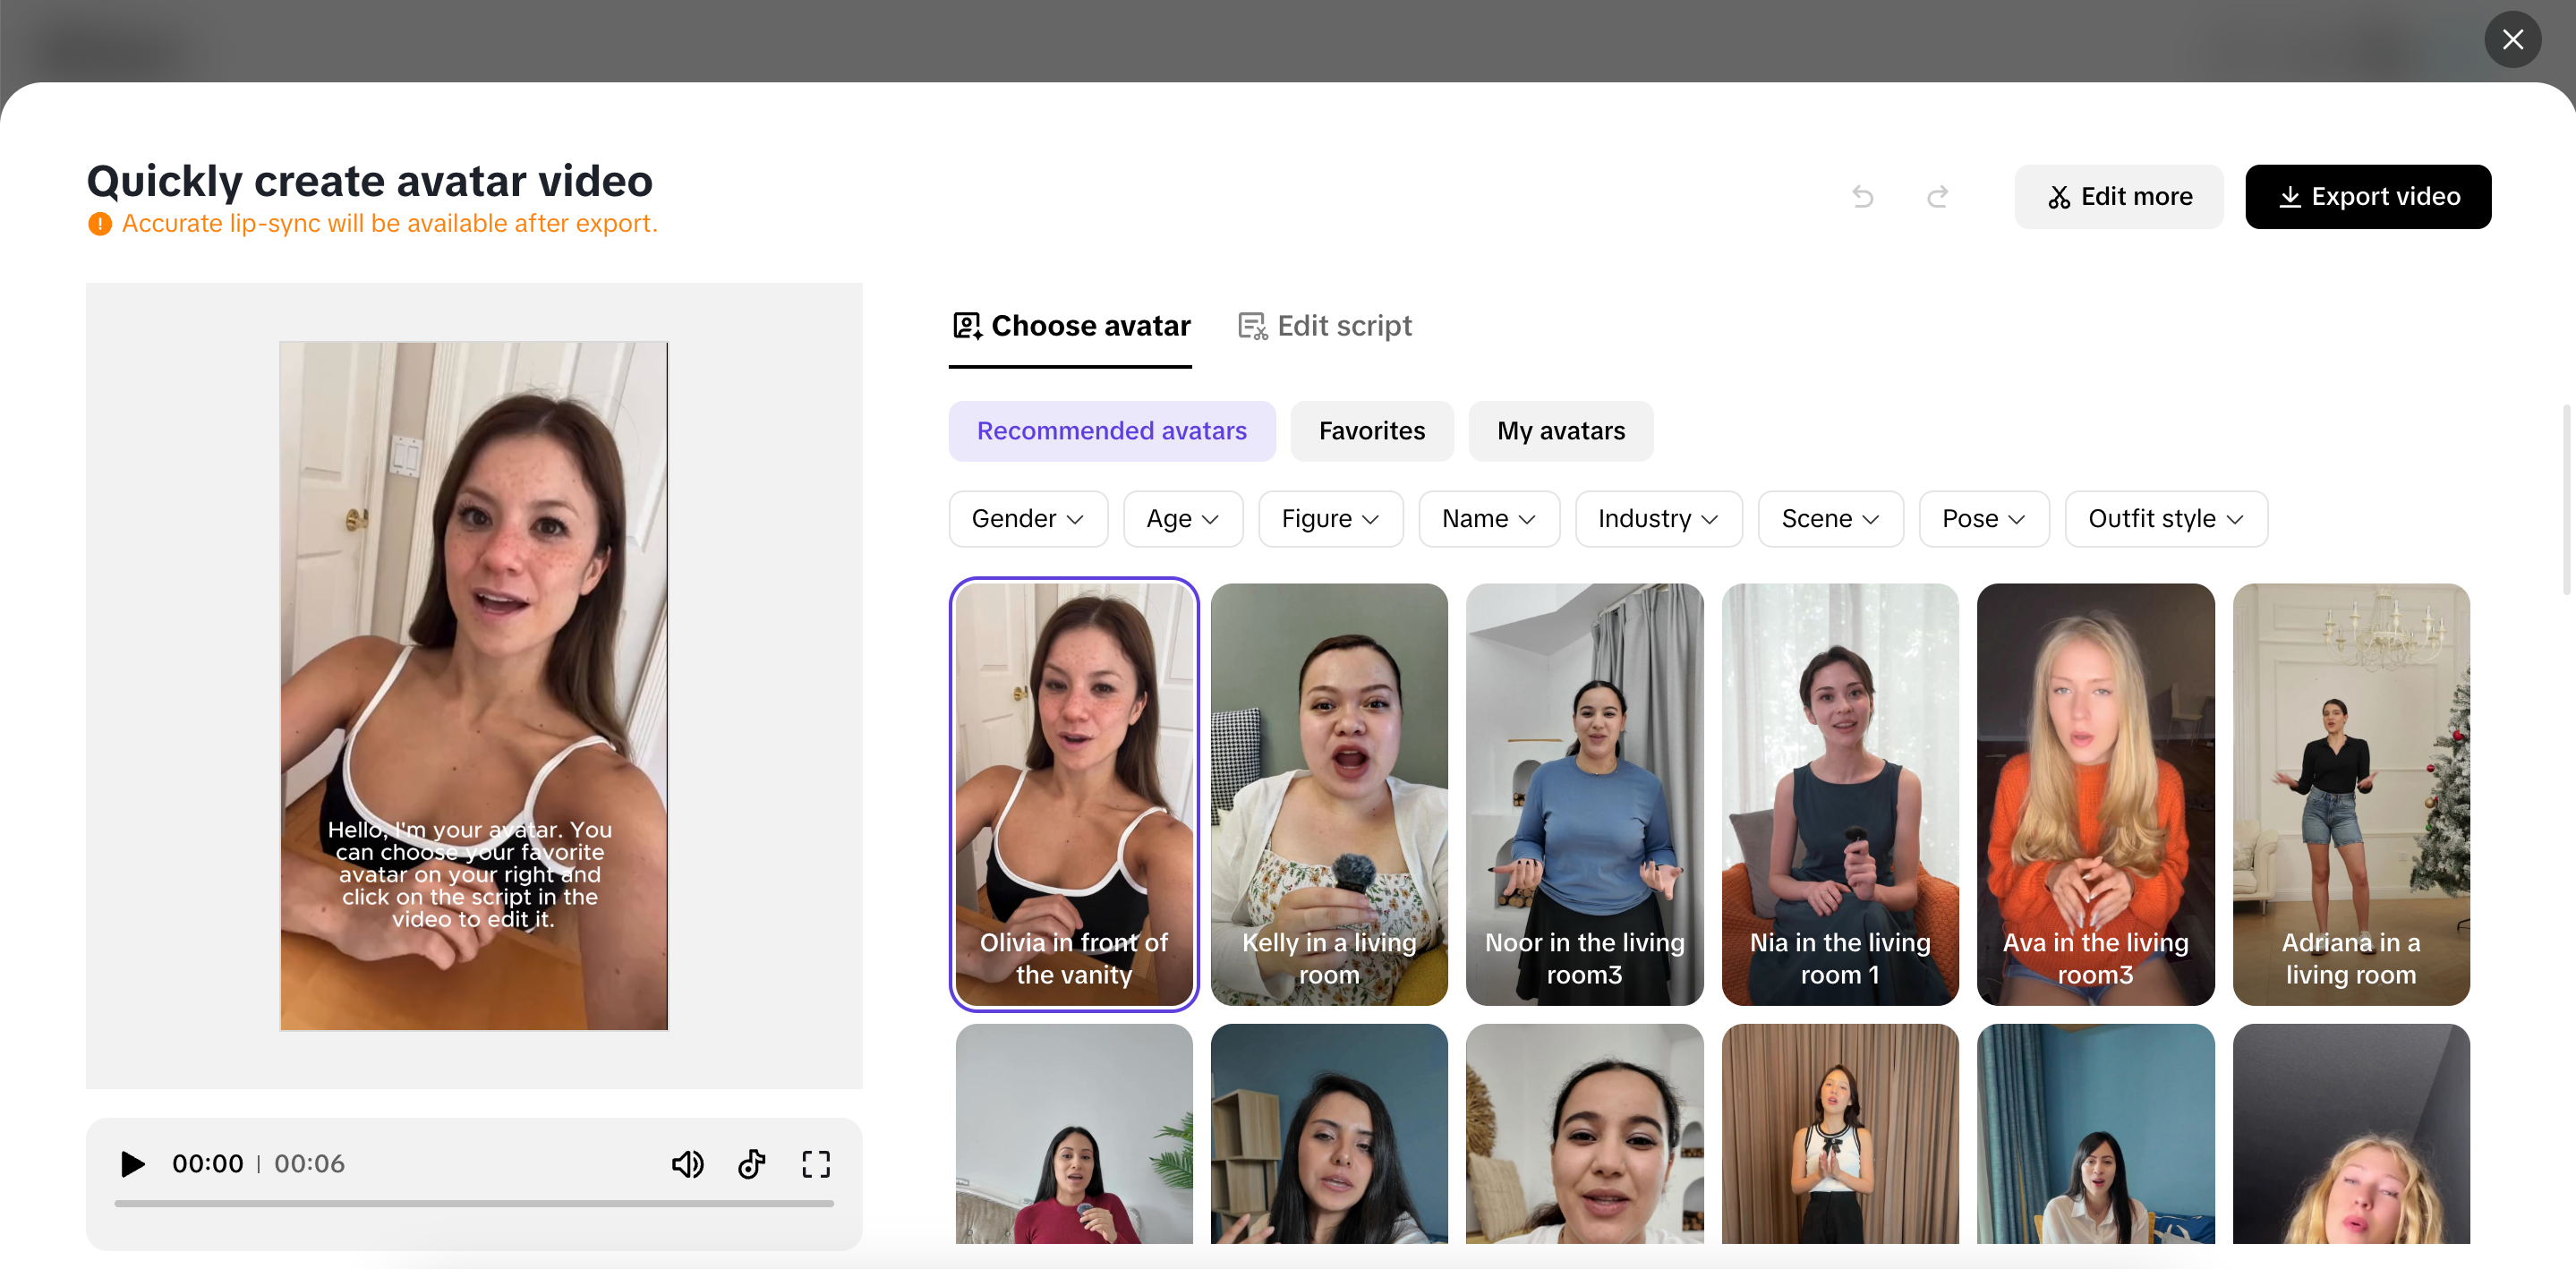Enable the Recommended avatars filter
This screenshot has width=2576, height=1269.
point(1111,431)
